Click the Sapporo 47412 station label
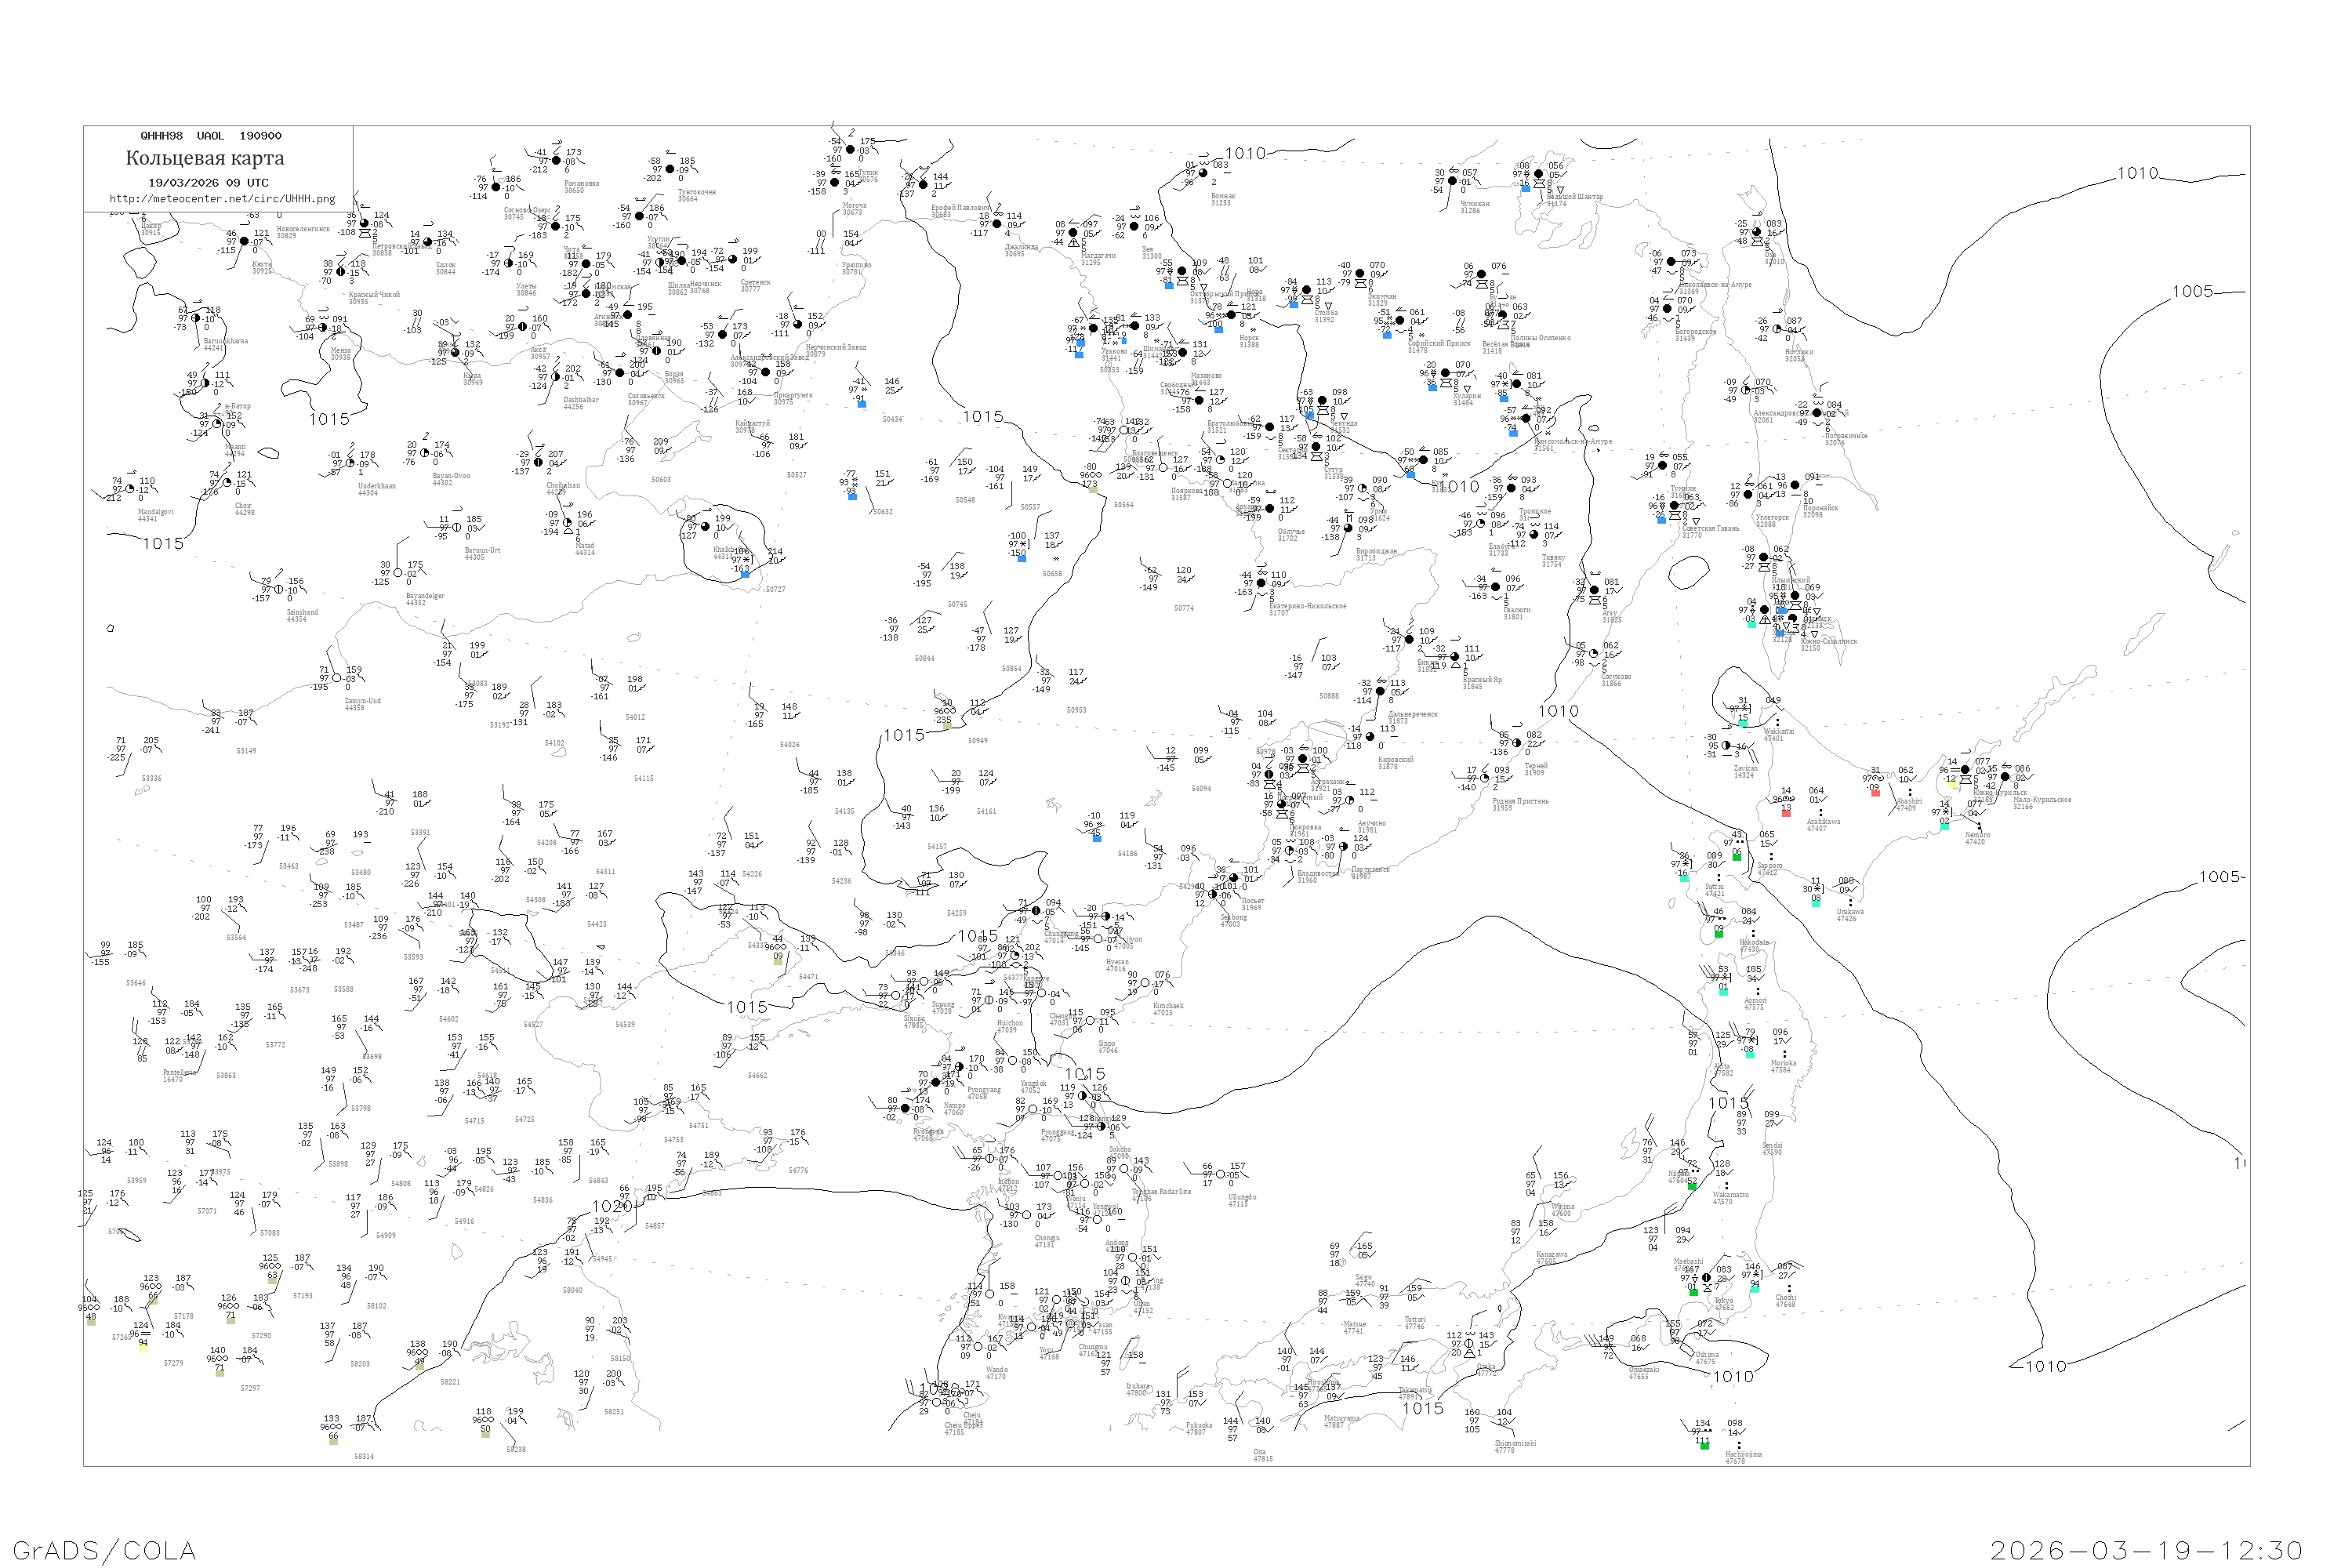 1769,869
